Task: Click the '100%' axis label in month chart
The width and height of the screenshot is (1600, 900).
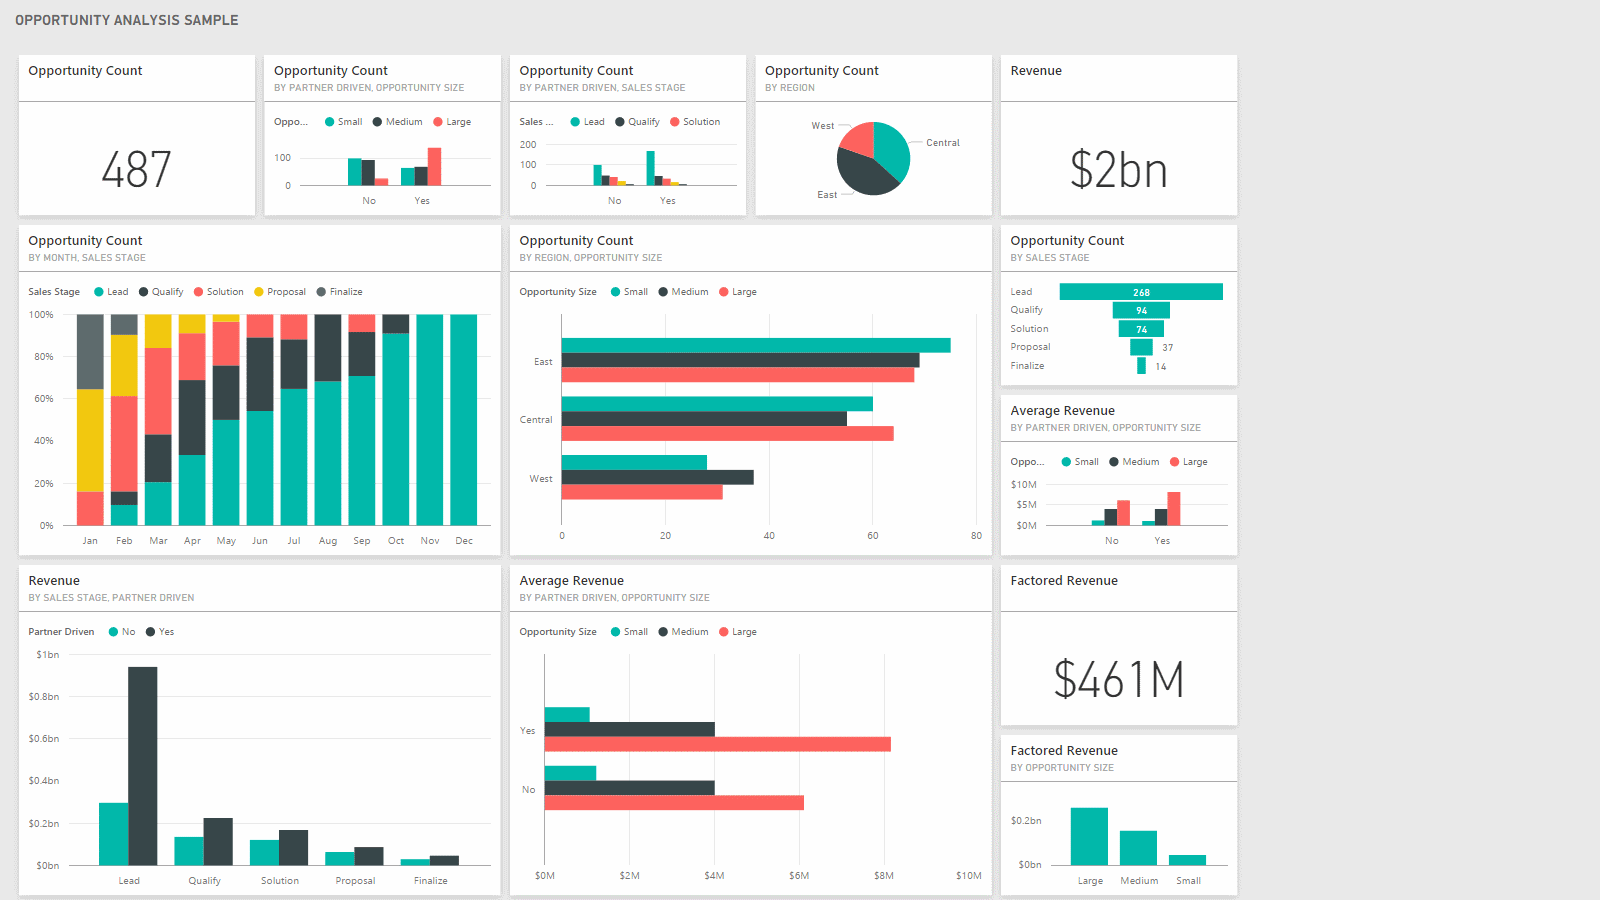Action: click(x=41, y=315)
